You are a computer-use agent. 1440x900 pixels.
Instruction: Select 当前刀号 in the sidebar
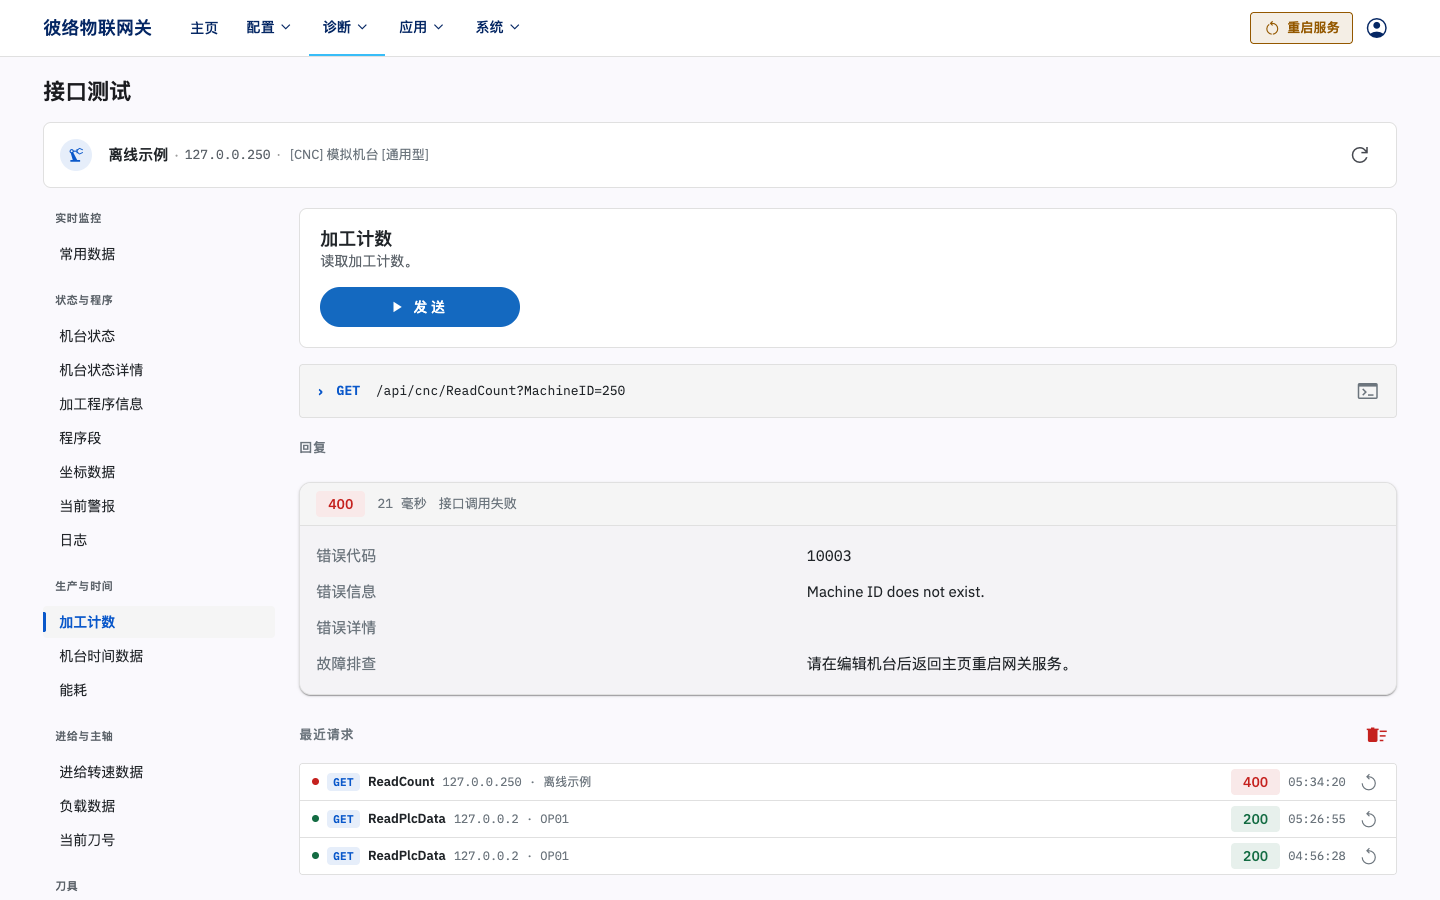(159, 840)
